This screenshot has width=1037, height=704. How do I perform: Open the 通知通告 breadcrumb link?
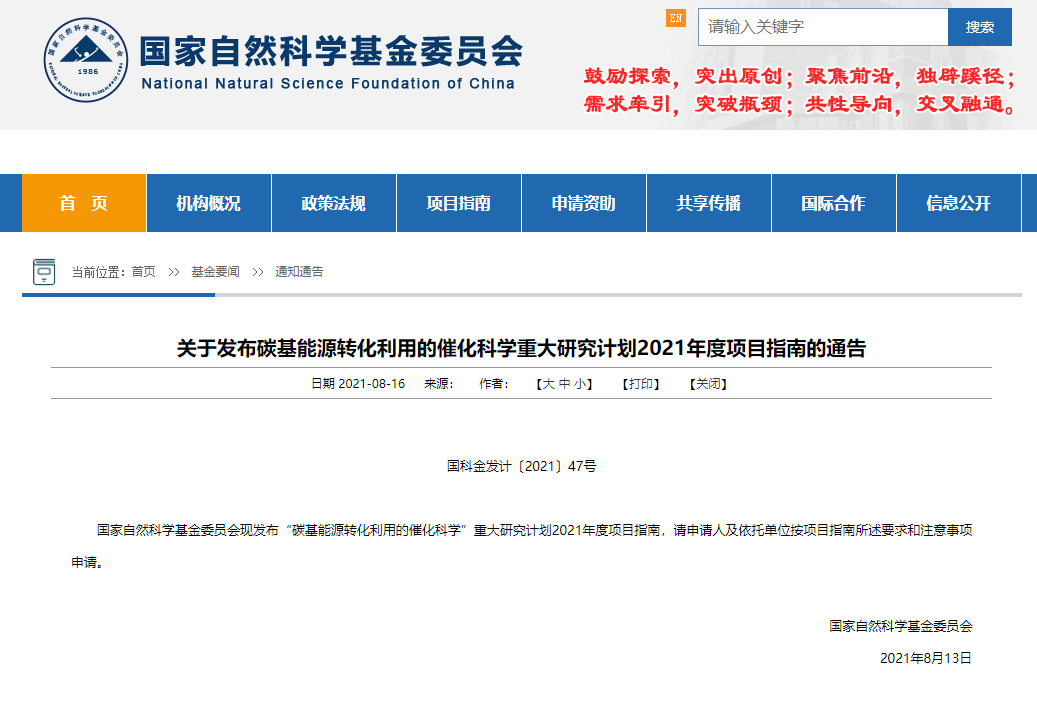300,272
